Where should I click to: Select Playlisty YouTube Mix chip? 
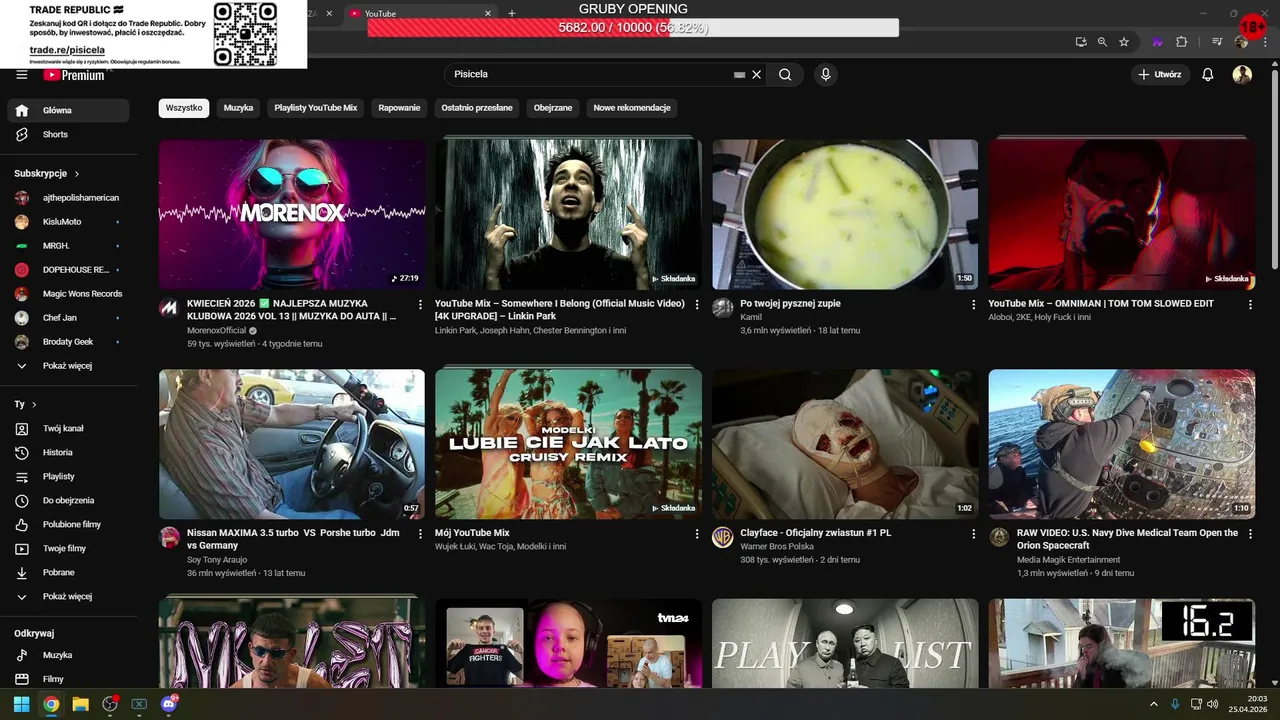316,108
